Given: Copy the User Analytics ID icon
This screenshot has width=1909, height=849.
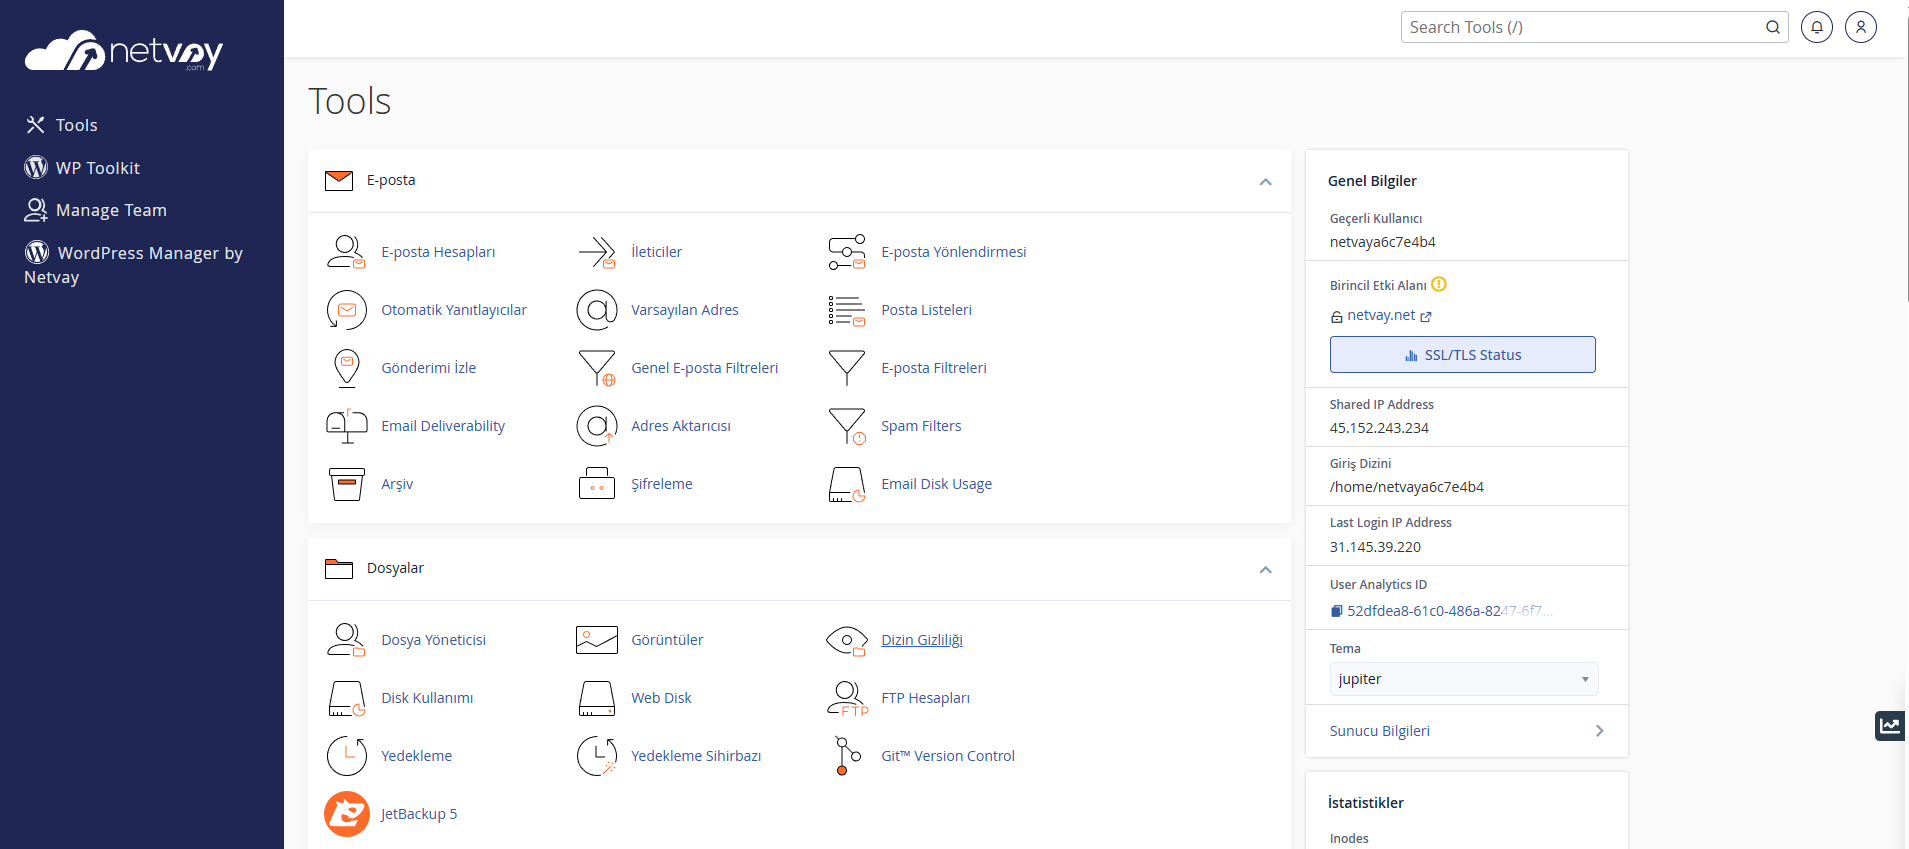Looking at the screenshot, I should pos(1336,611).
